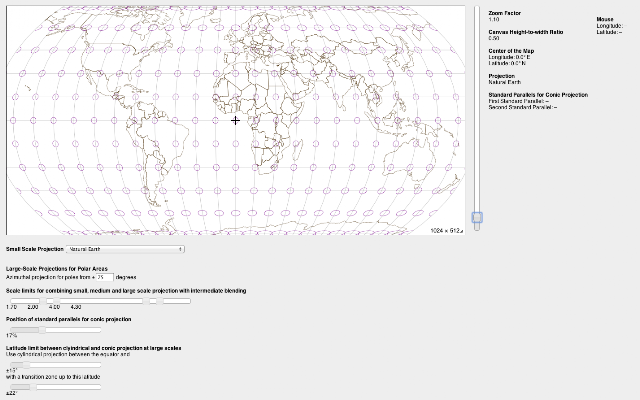Click on Madagascar island in the map
The height and width of the screenshot is (400, 640).
pyautogui.click(x=298, y=148)
